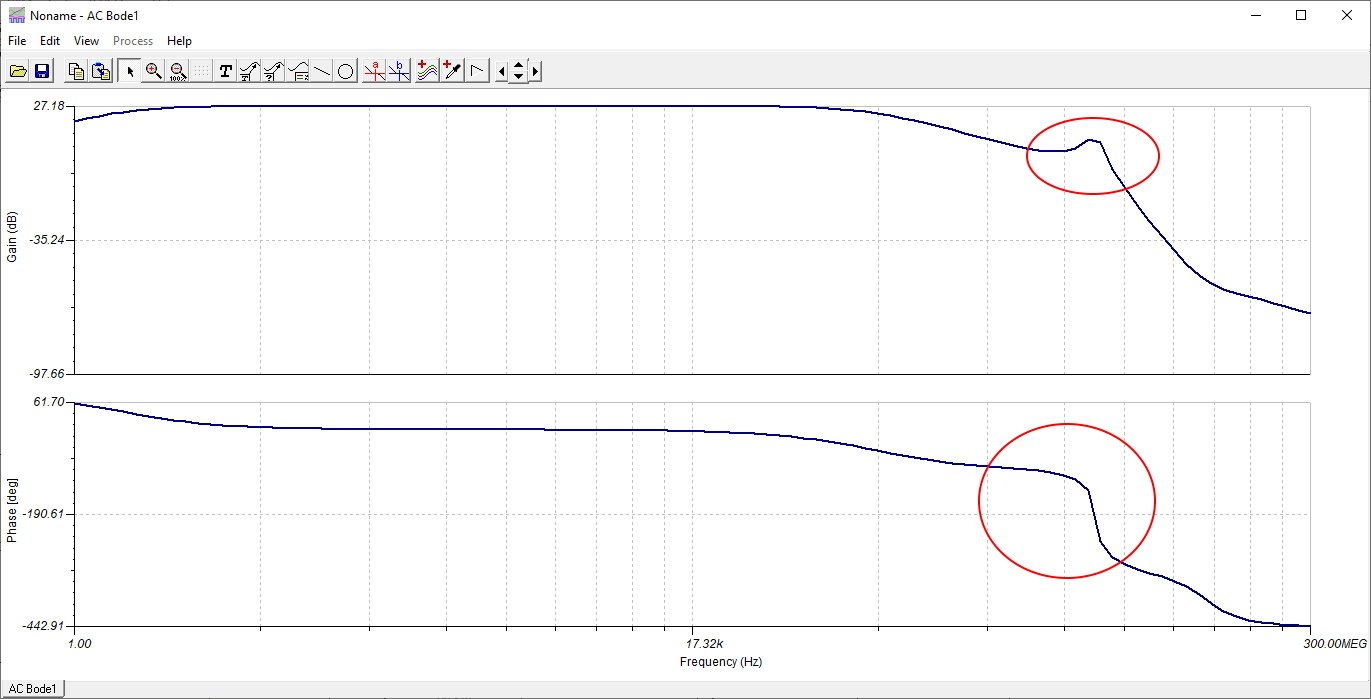This screenshot has height=699, width=1371.
Task: Click the first curve label pointer icon
Action: (250, 71)
